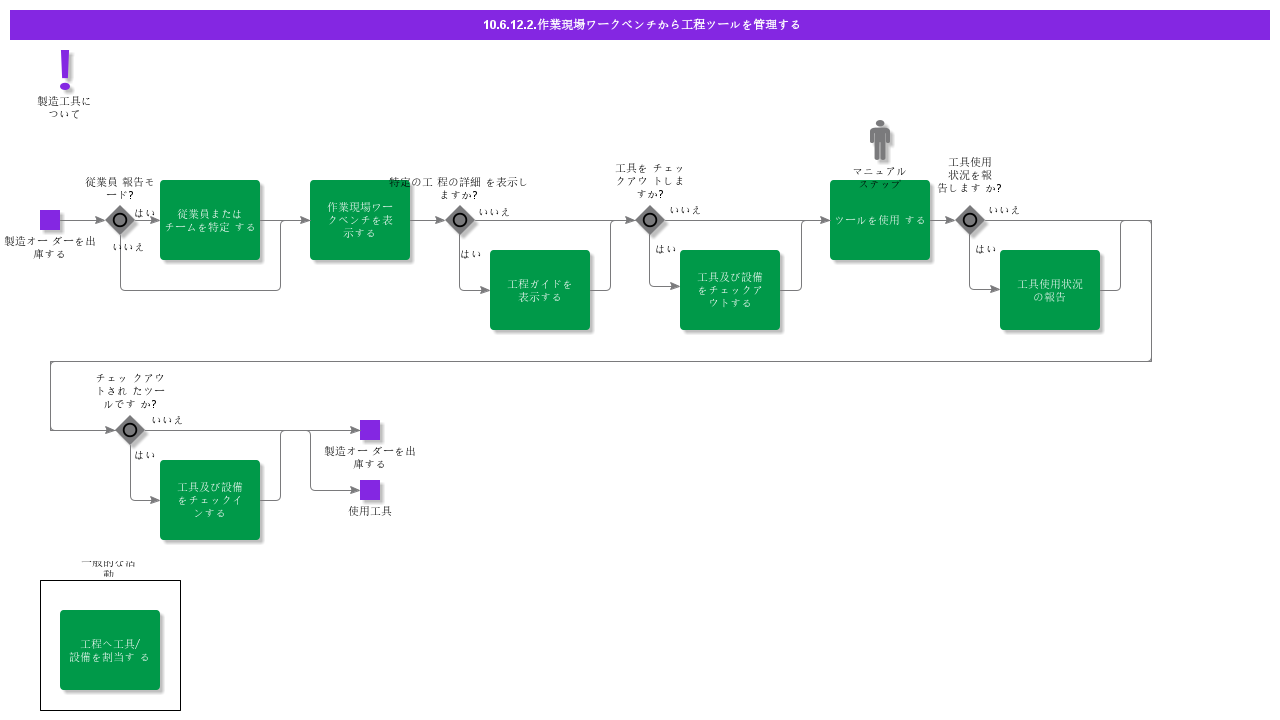Click the title bar 10.6.12.2.作業現場ワークベンチから工程ツールを管理する
The width and height of the screenshot is (1280, 720).
click(x=640, y=25)
